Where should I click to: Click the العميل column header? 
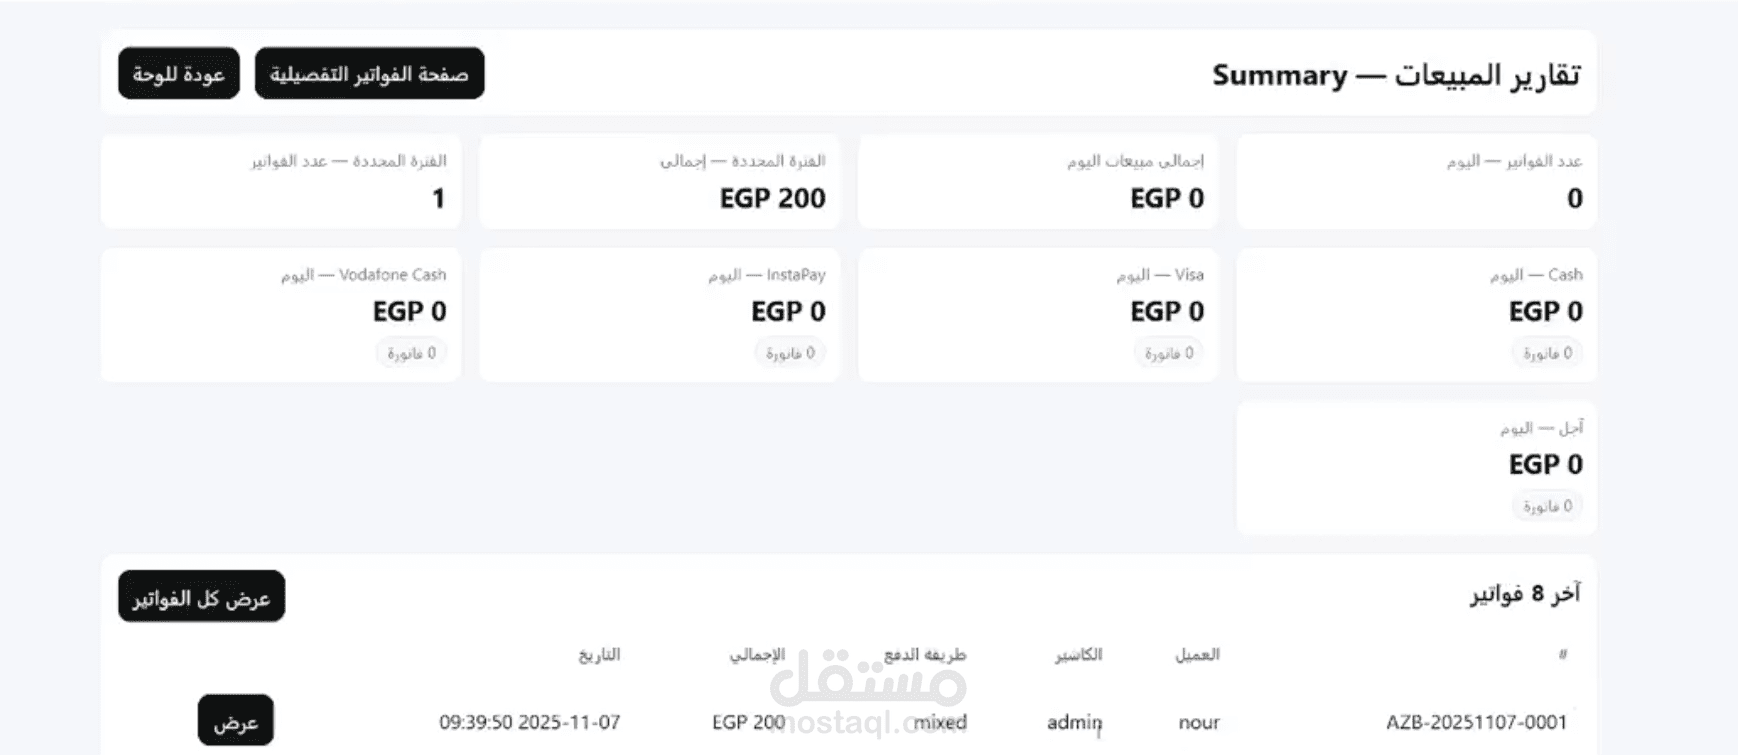(x=1198, y=655)
